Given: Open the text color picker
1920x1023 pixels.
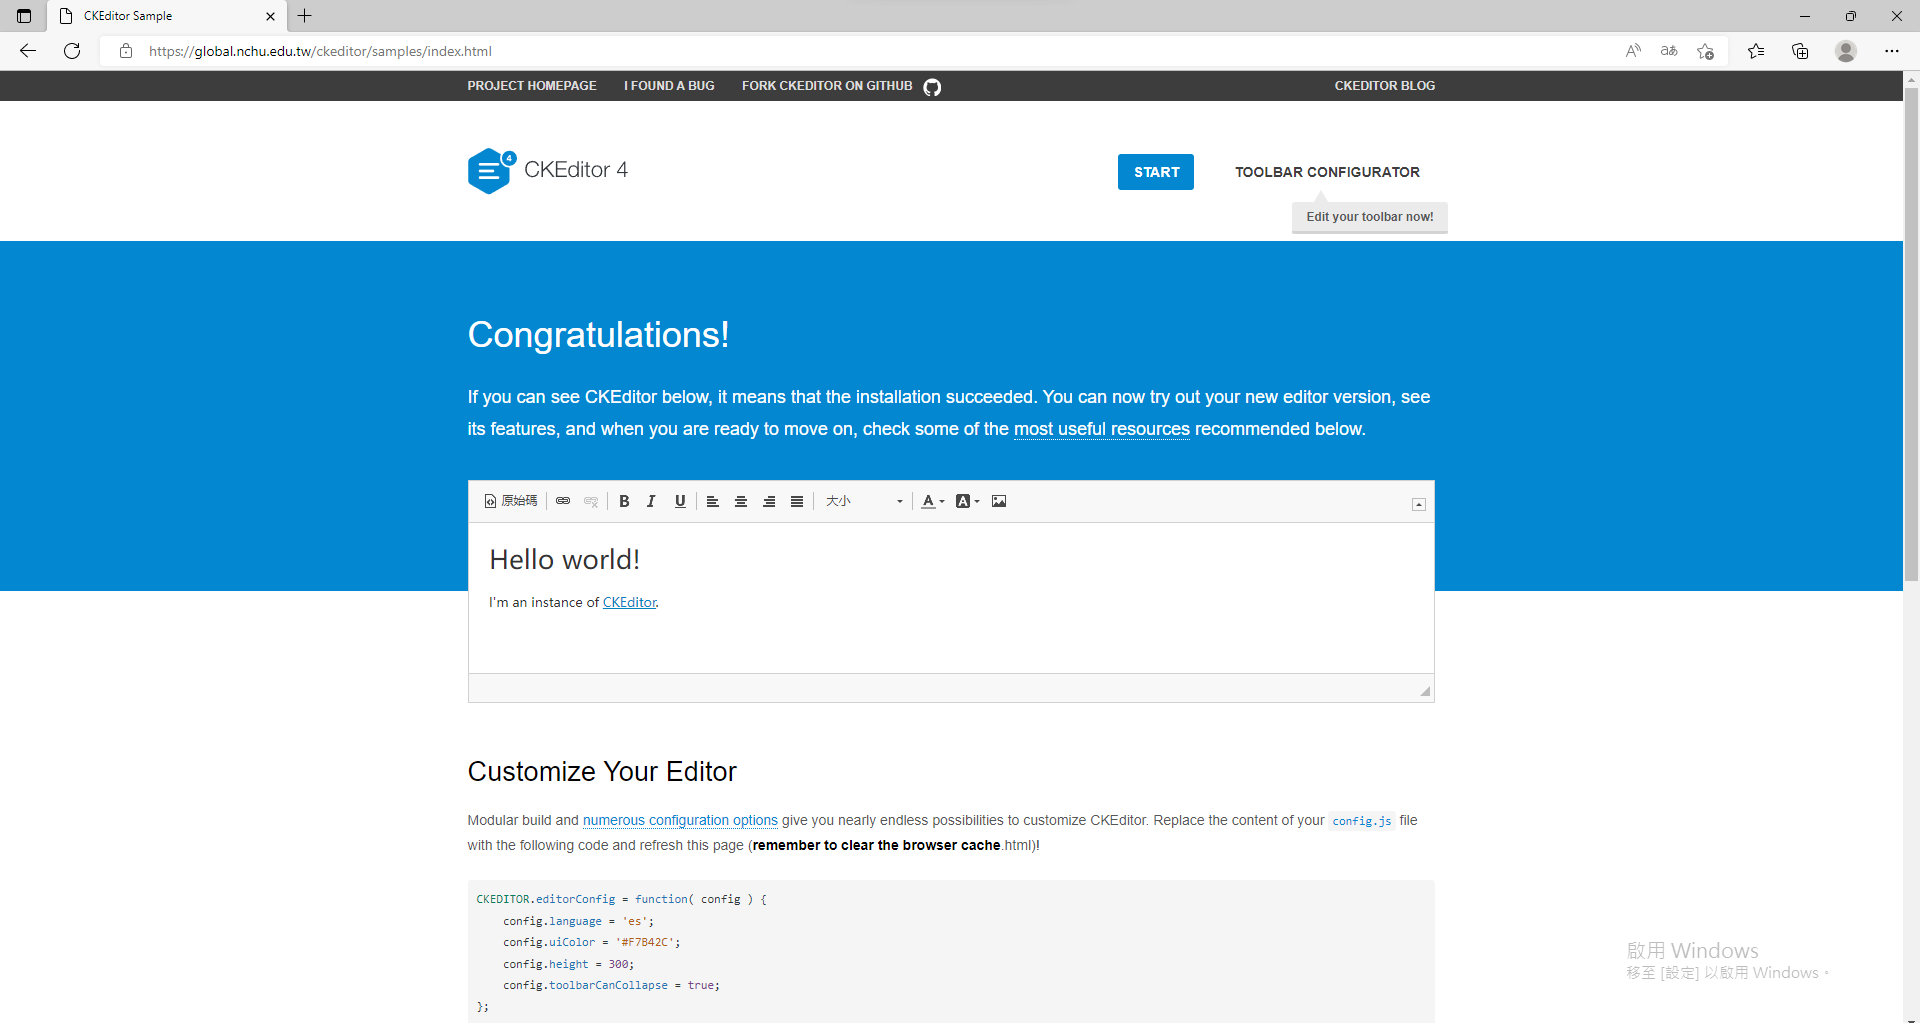Looking at the screenshot, I should (x=933, y=501).
